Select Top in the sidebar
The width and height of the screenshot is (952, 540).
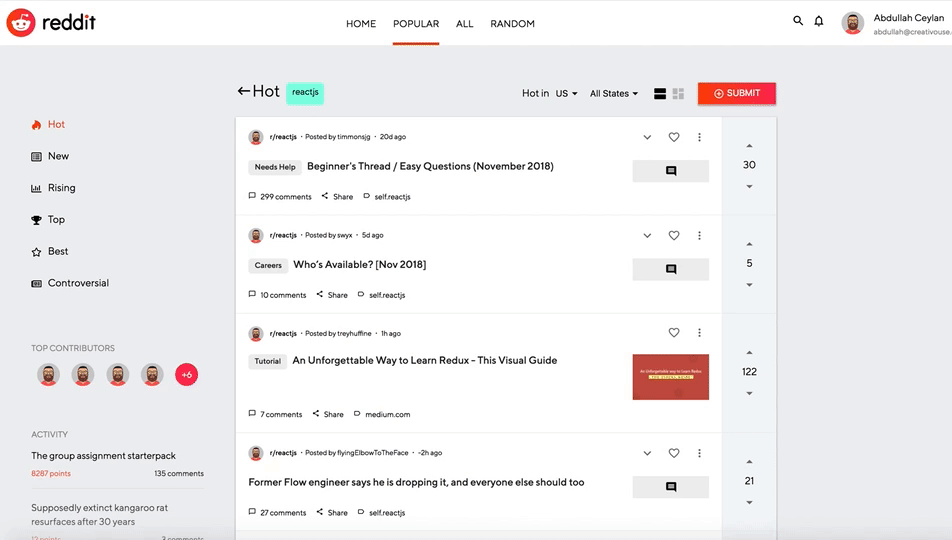click(48, 219)
